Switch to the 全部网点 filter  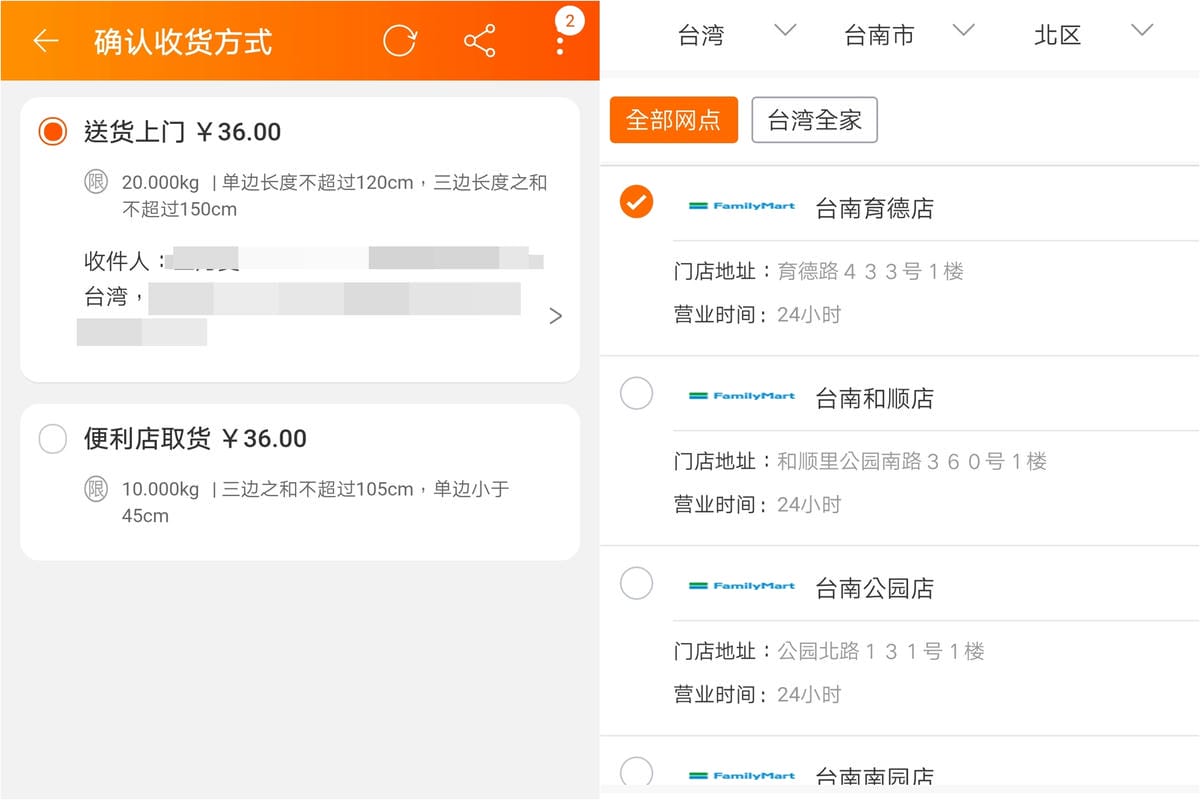point(673,119)
